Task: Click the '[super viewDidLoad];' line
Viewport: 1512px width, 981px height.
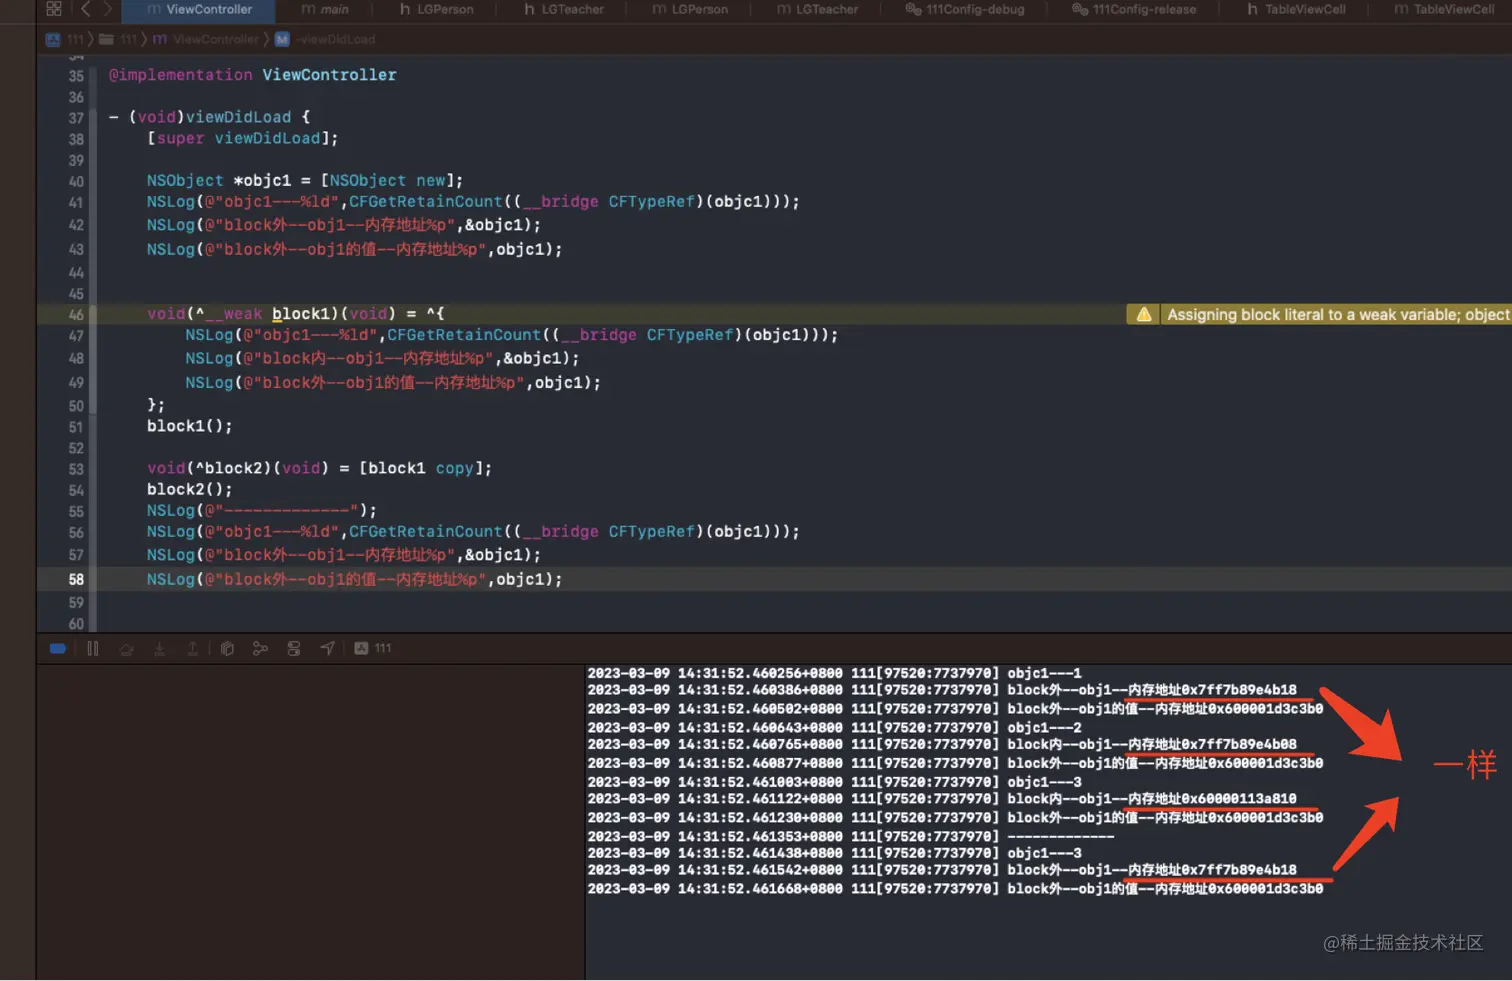Action: (x=242, y=138)
